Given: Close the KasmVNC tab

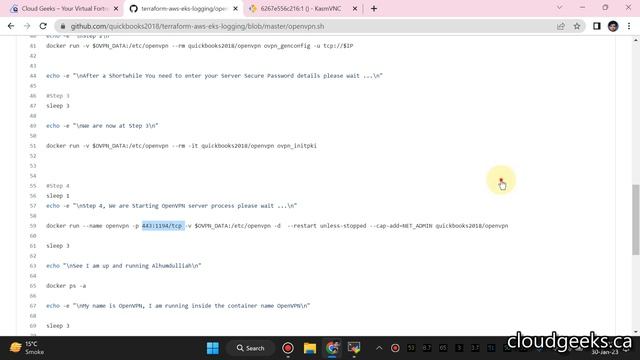Looking at the screenshot, I should coord(355,8).
